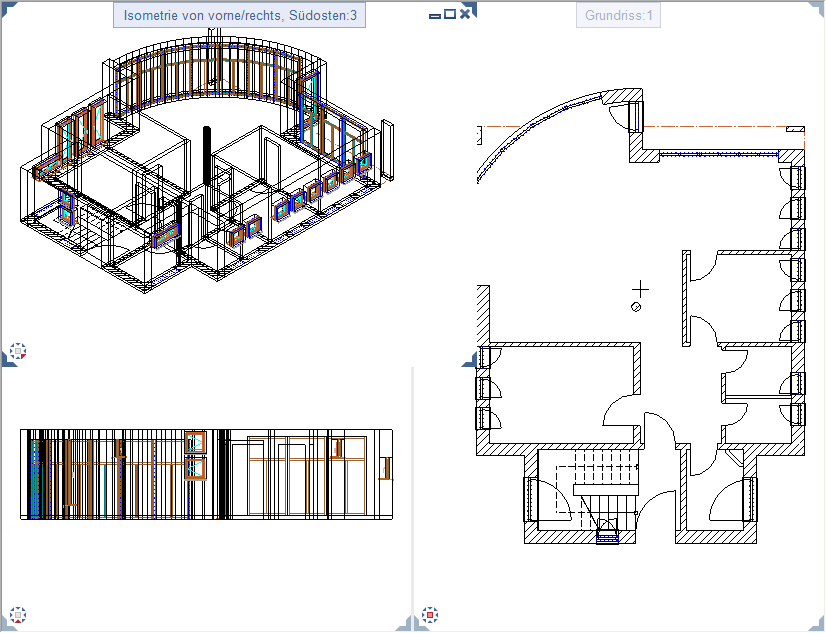Click the bottom-right corner handle of elevation viewport

pos(404,624)
